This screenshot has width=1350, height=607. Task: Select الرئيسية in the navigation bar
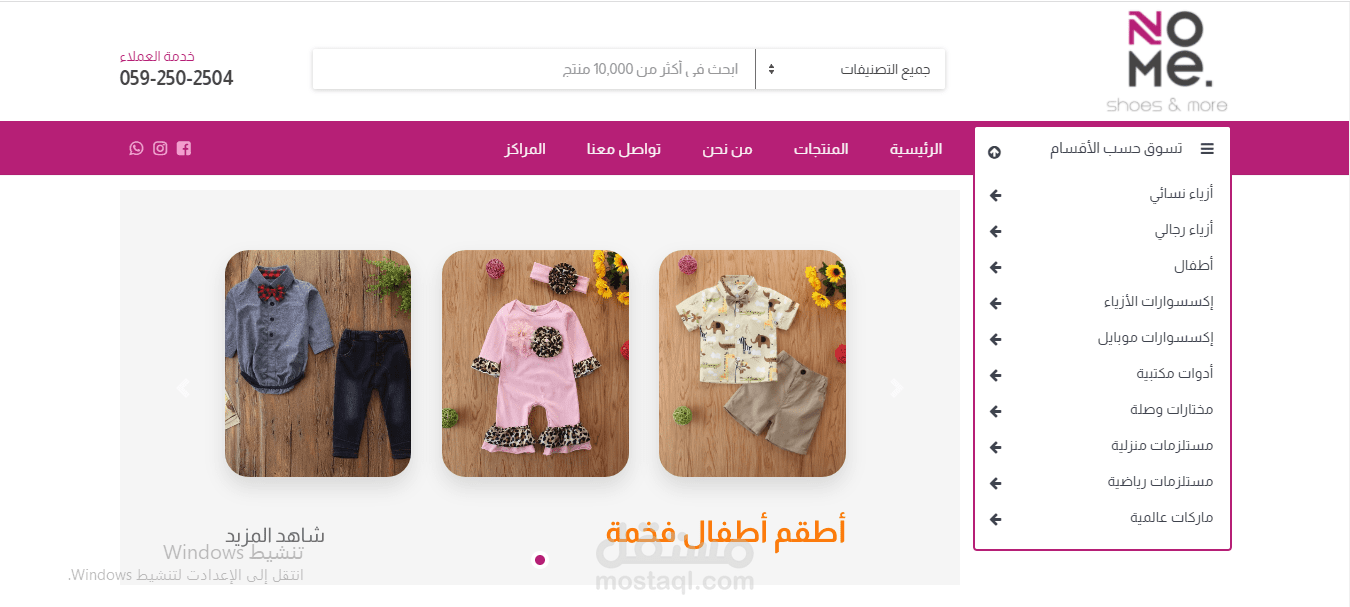(x=916, y=149)
